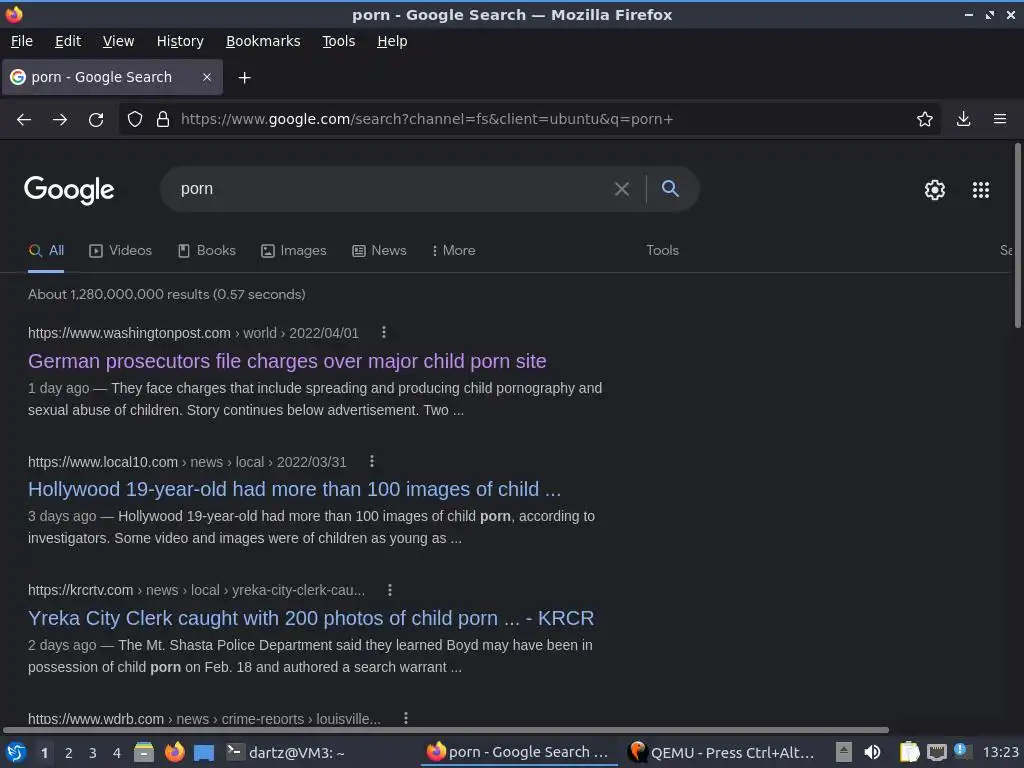Click the horizontal page scrollbar
The width and height of the screenshot is (1024, 768).
tap(445, 730)
